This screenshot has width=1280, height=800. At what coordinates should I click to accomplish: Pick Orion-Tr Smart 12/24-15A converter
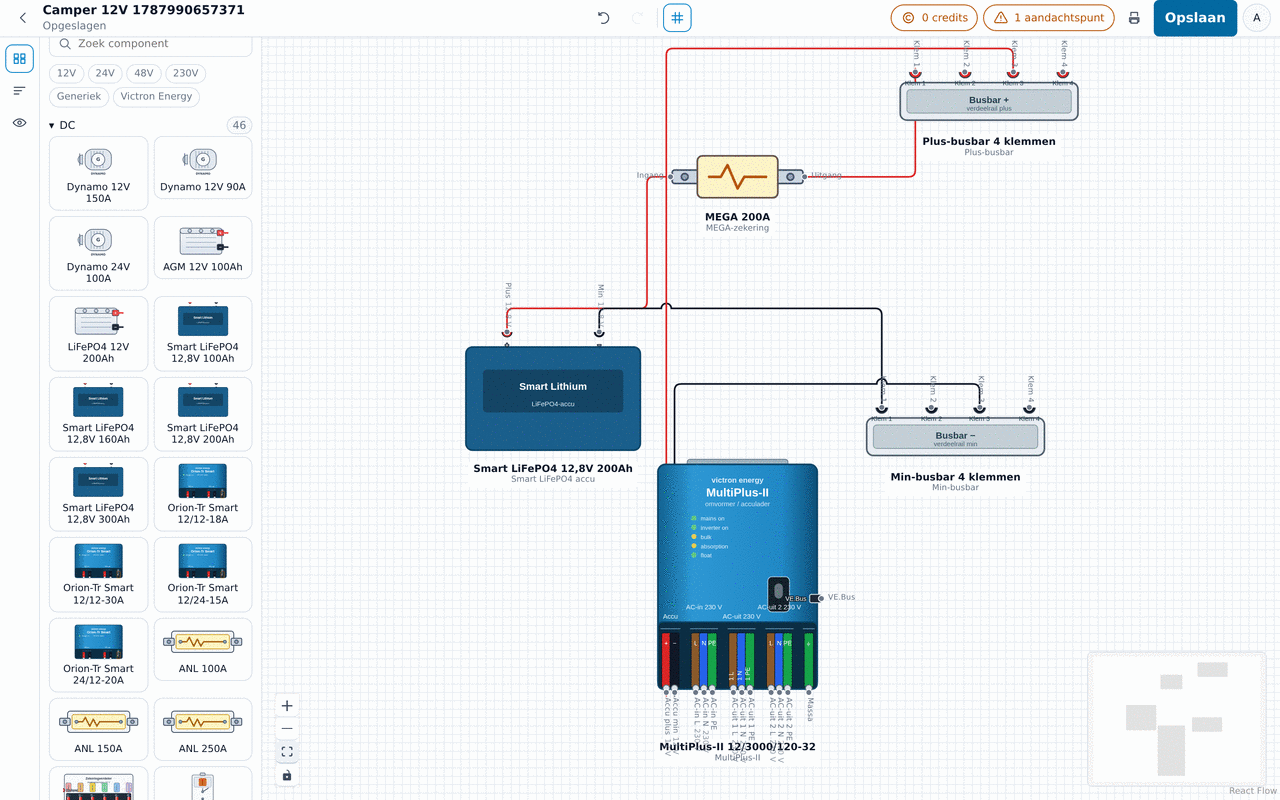pyautogui.click(x=203, y=575)
